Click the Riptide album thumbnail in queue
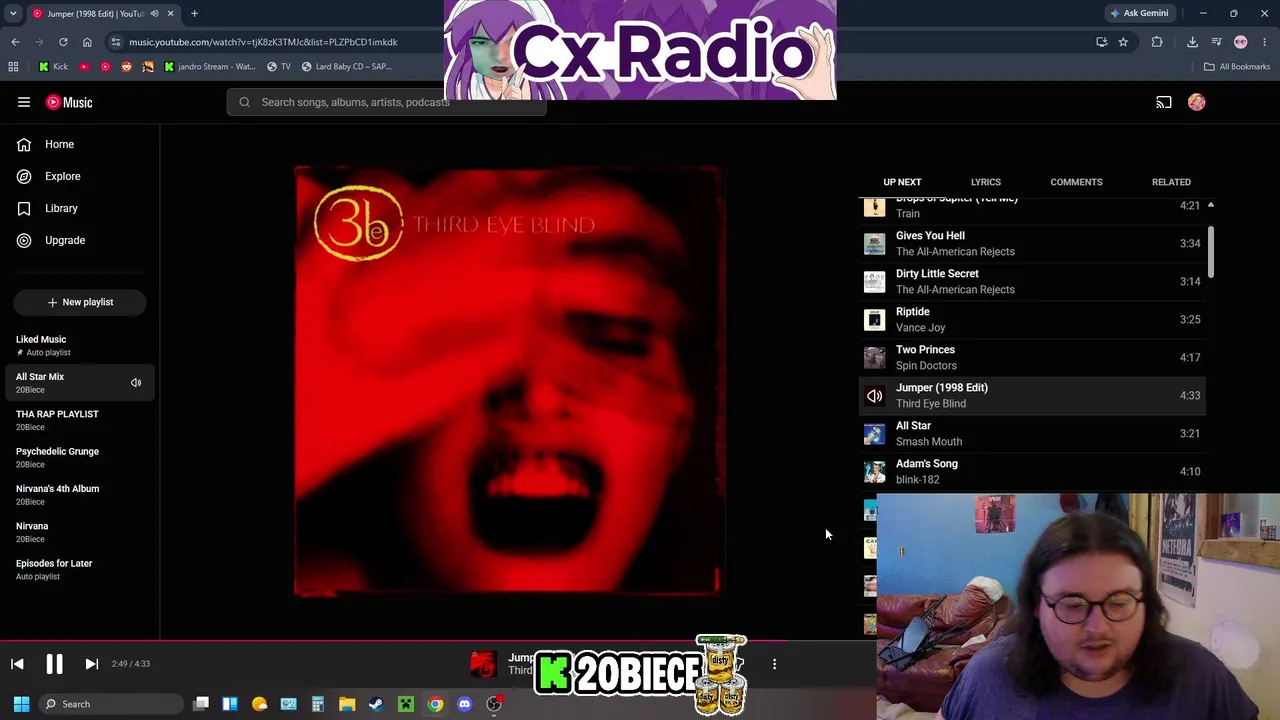 point(875,320)
